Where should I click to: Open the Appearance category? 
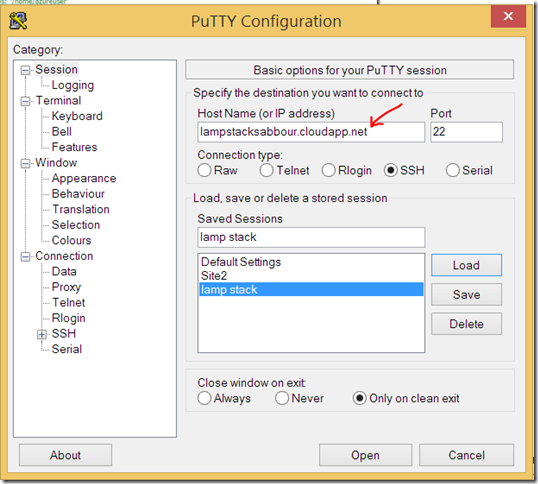(x=84, y=178)
